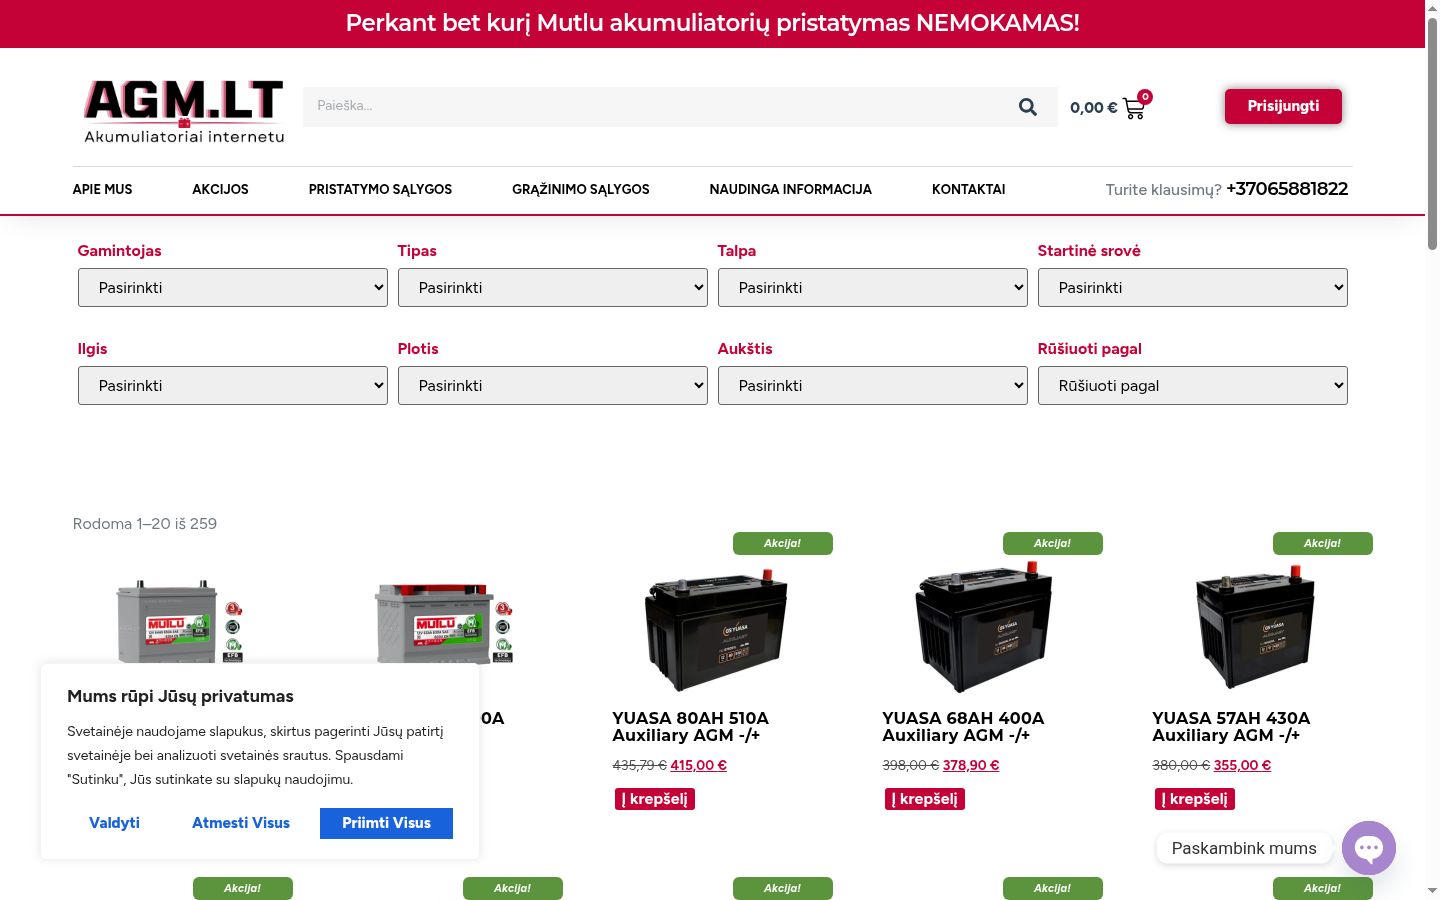Open the Gamintojas dropdown
The height and width of the screenshot is (900, 1440).
click(x=233, y=288)
